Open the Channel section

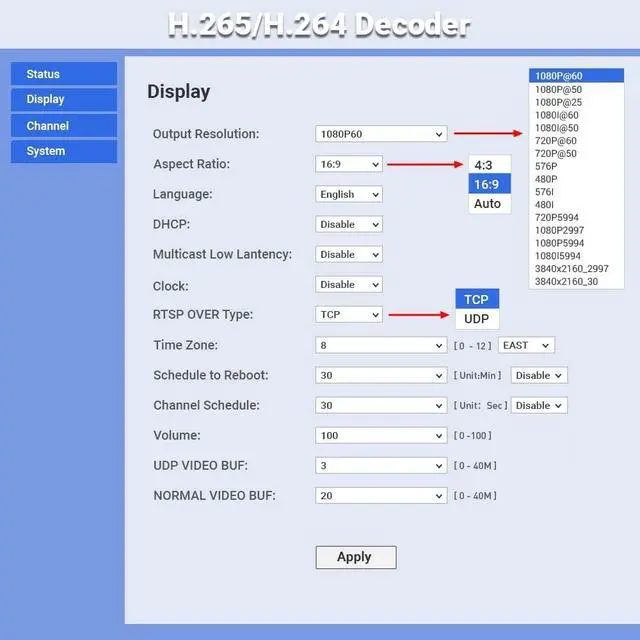pos(63,126)
